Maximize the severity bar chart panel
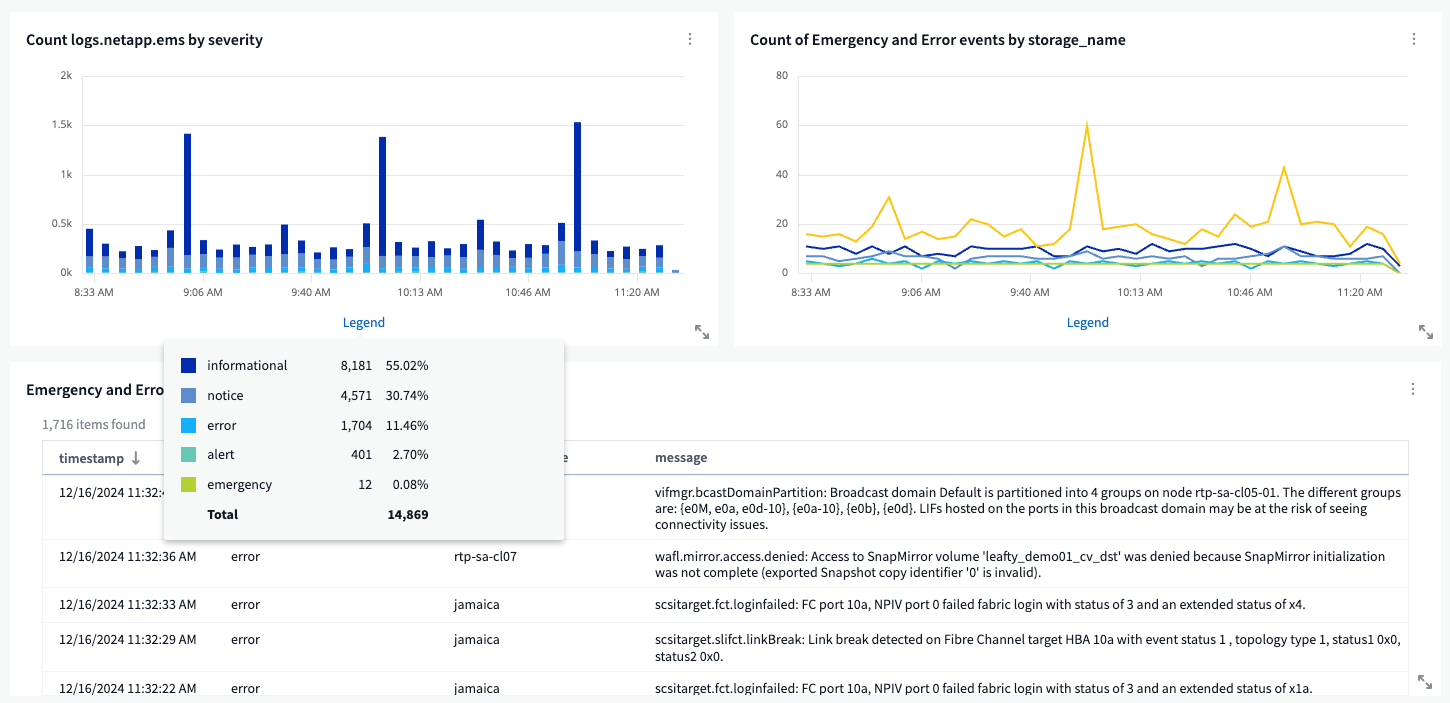The width and height of the screenshot is (1450, 703). click(700, 331)
